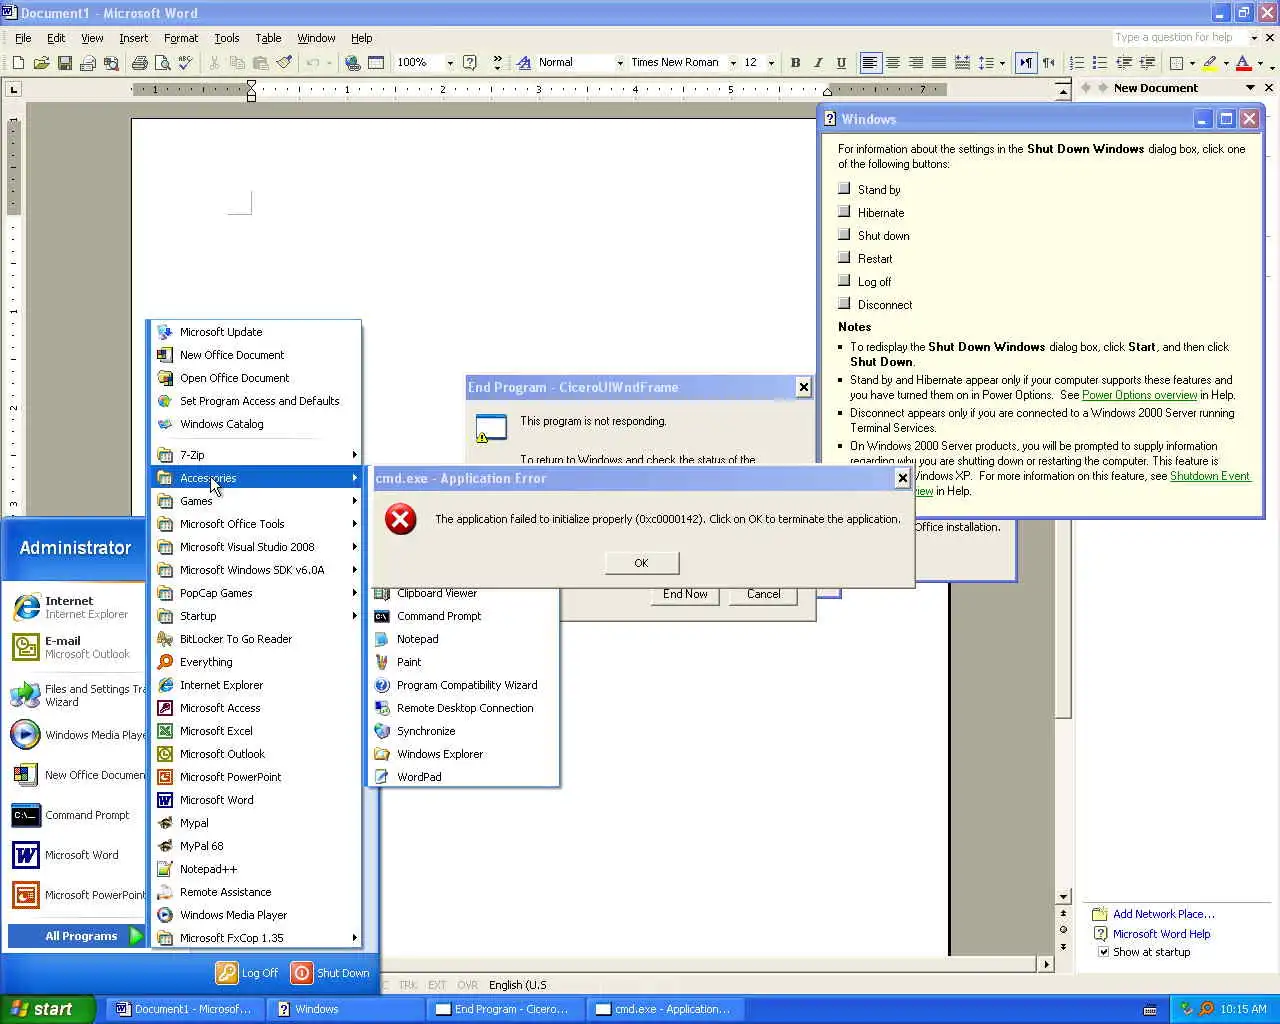Expand Microsoft Visual Studio 2008 folder

pyautogui.click(x=256, y=547)
